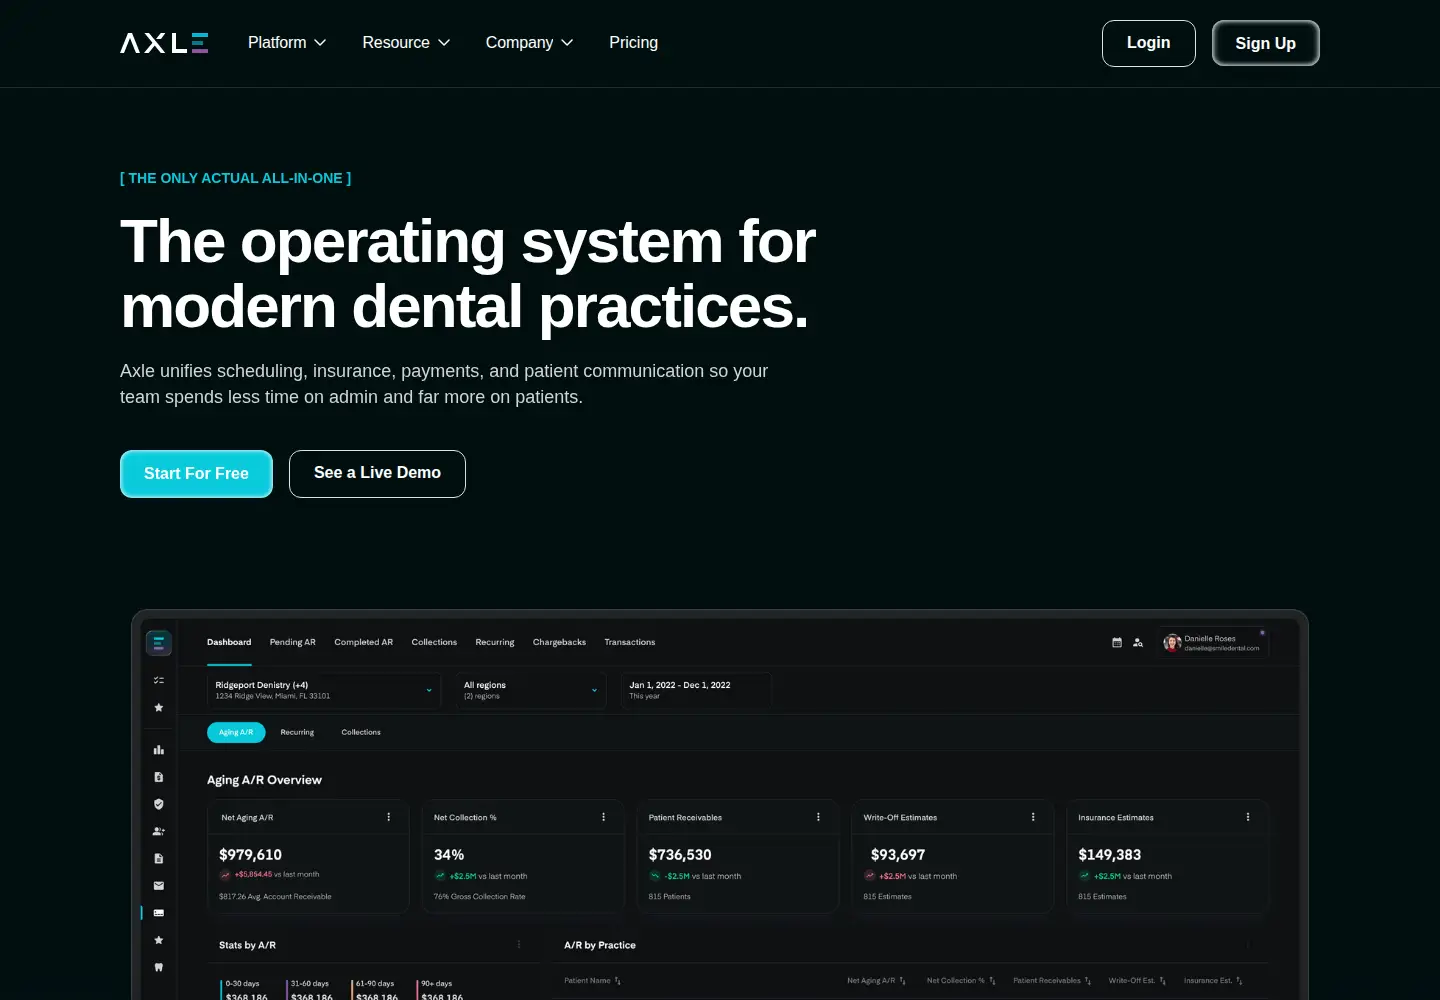1440x1000 pixels.
Task: Click the $93,697 Write-Off value
Action: click(898, 855)
